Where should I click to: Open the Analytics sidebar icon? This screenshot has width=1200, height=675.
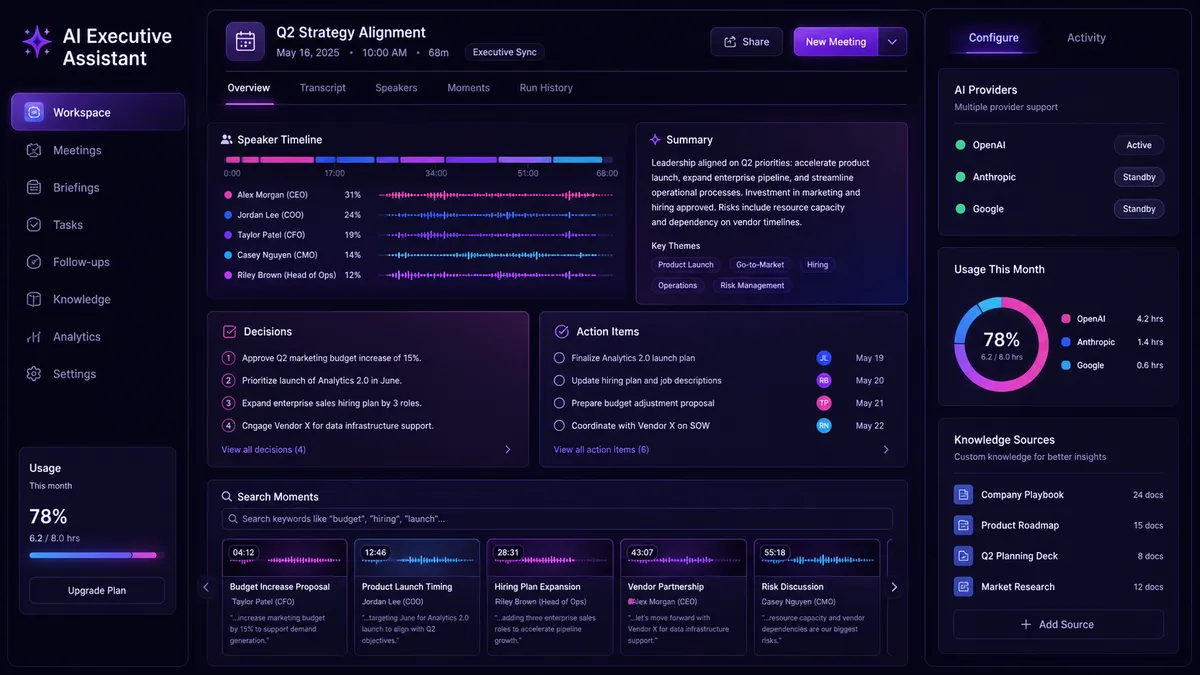tap(34, 337)
